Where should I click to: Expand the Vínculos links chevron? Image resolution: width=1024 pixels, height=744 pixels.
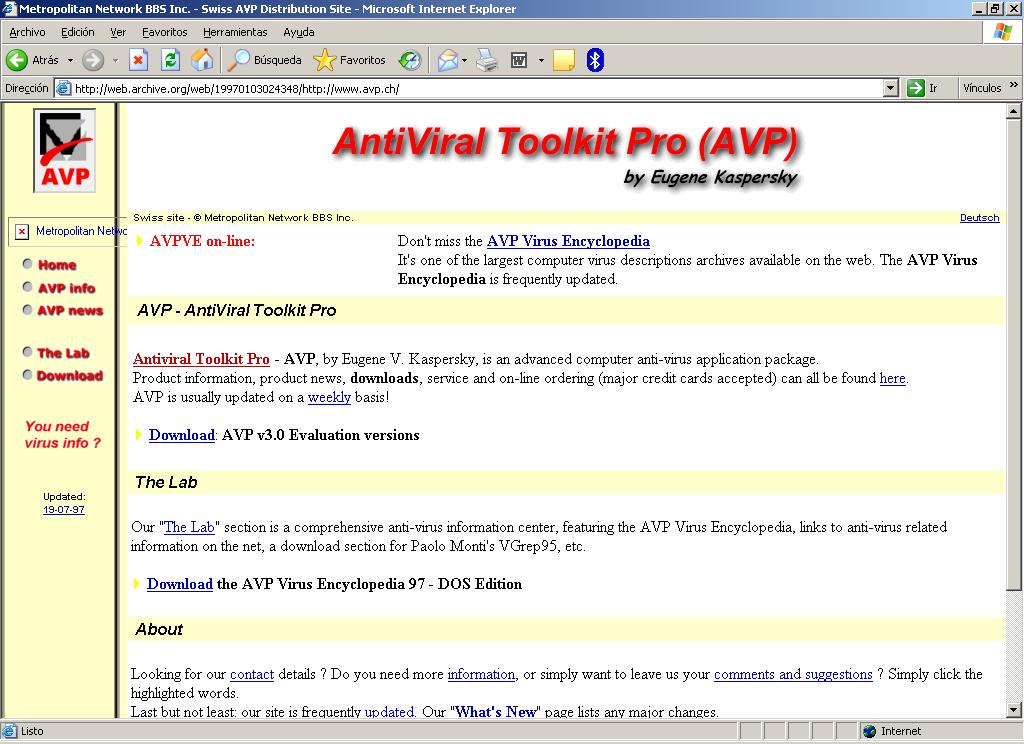tap(1014, 85)
